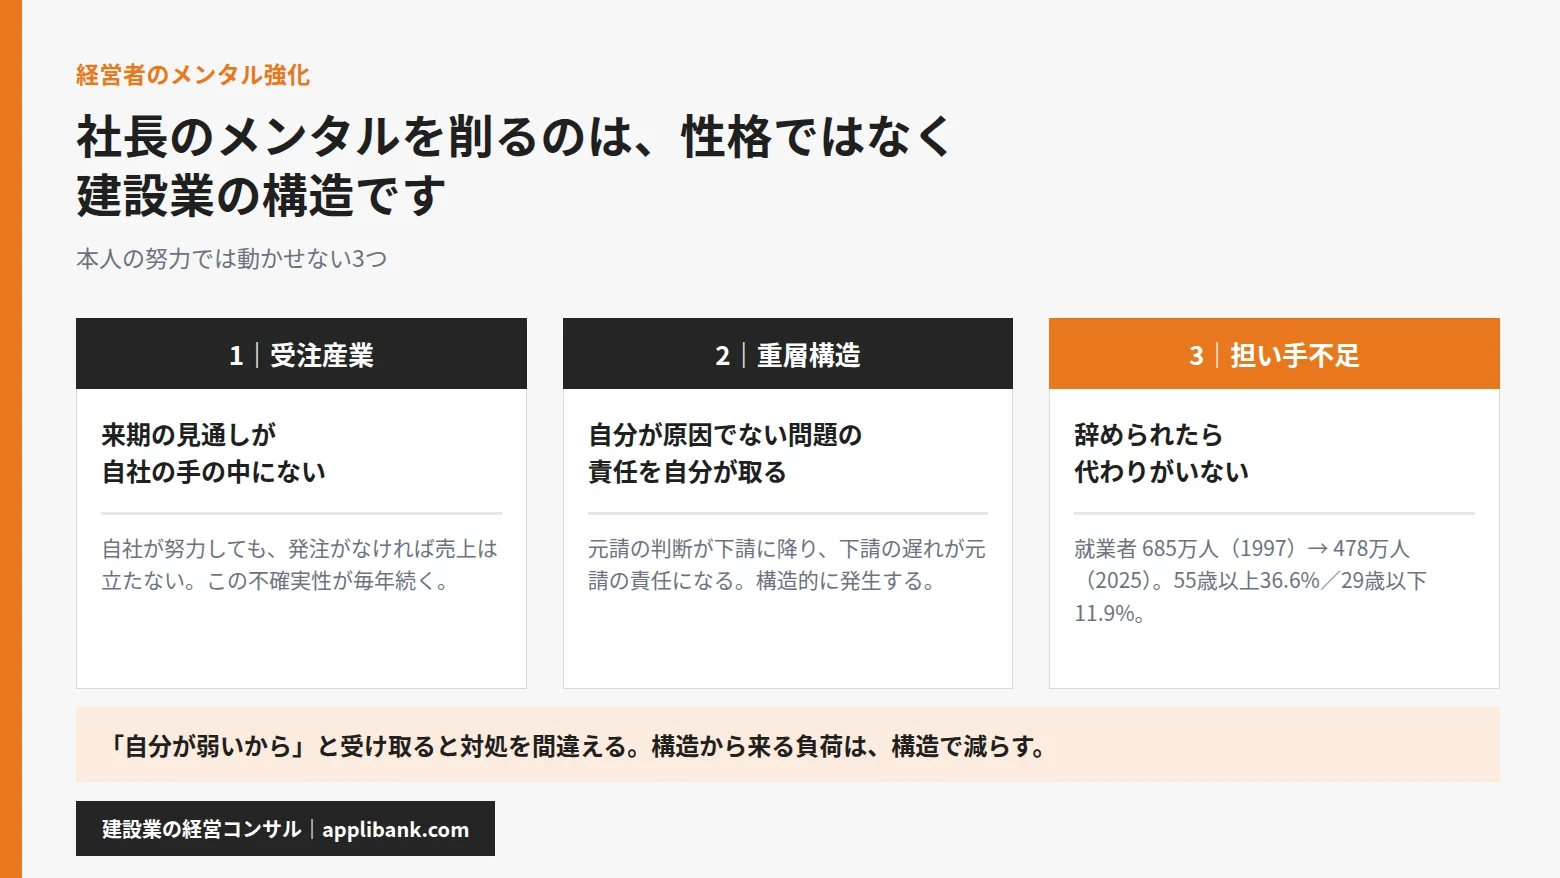Click the line 責任を自分が取る
This screenshot has width=1560, height=878.
coord(687,472)
